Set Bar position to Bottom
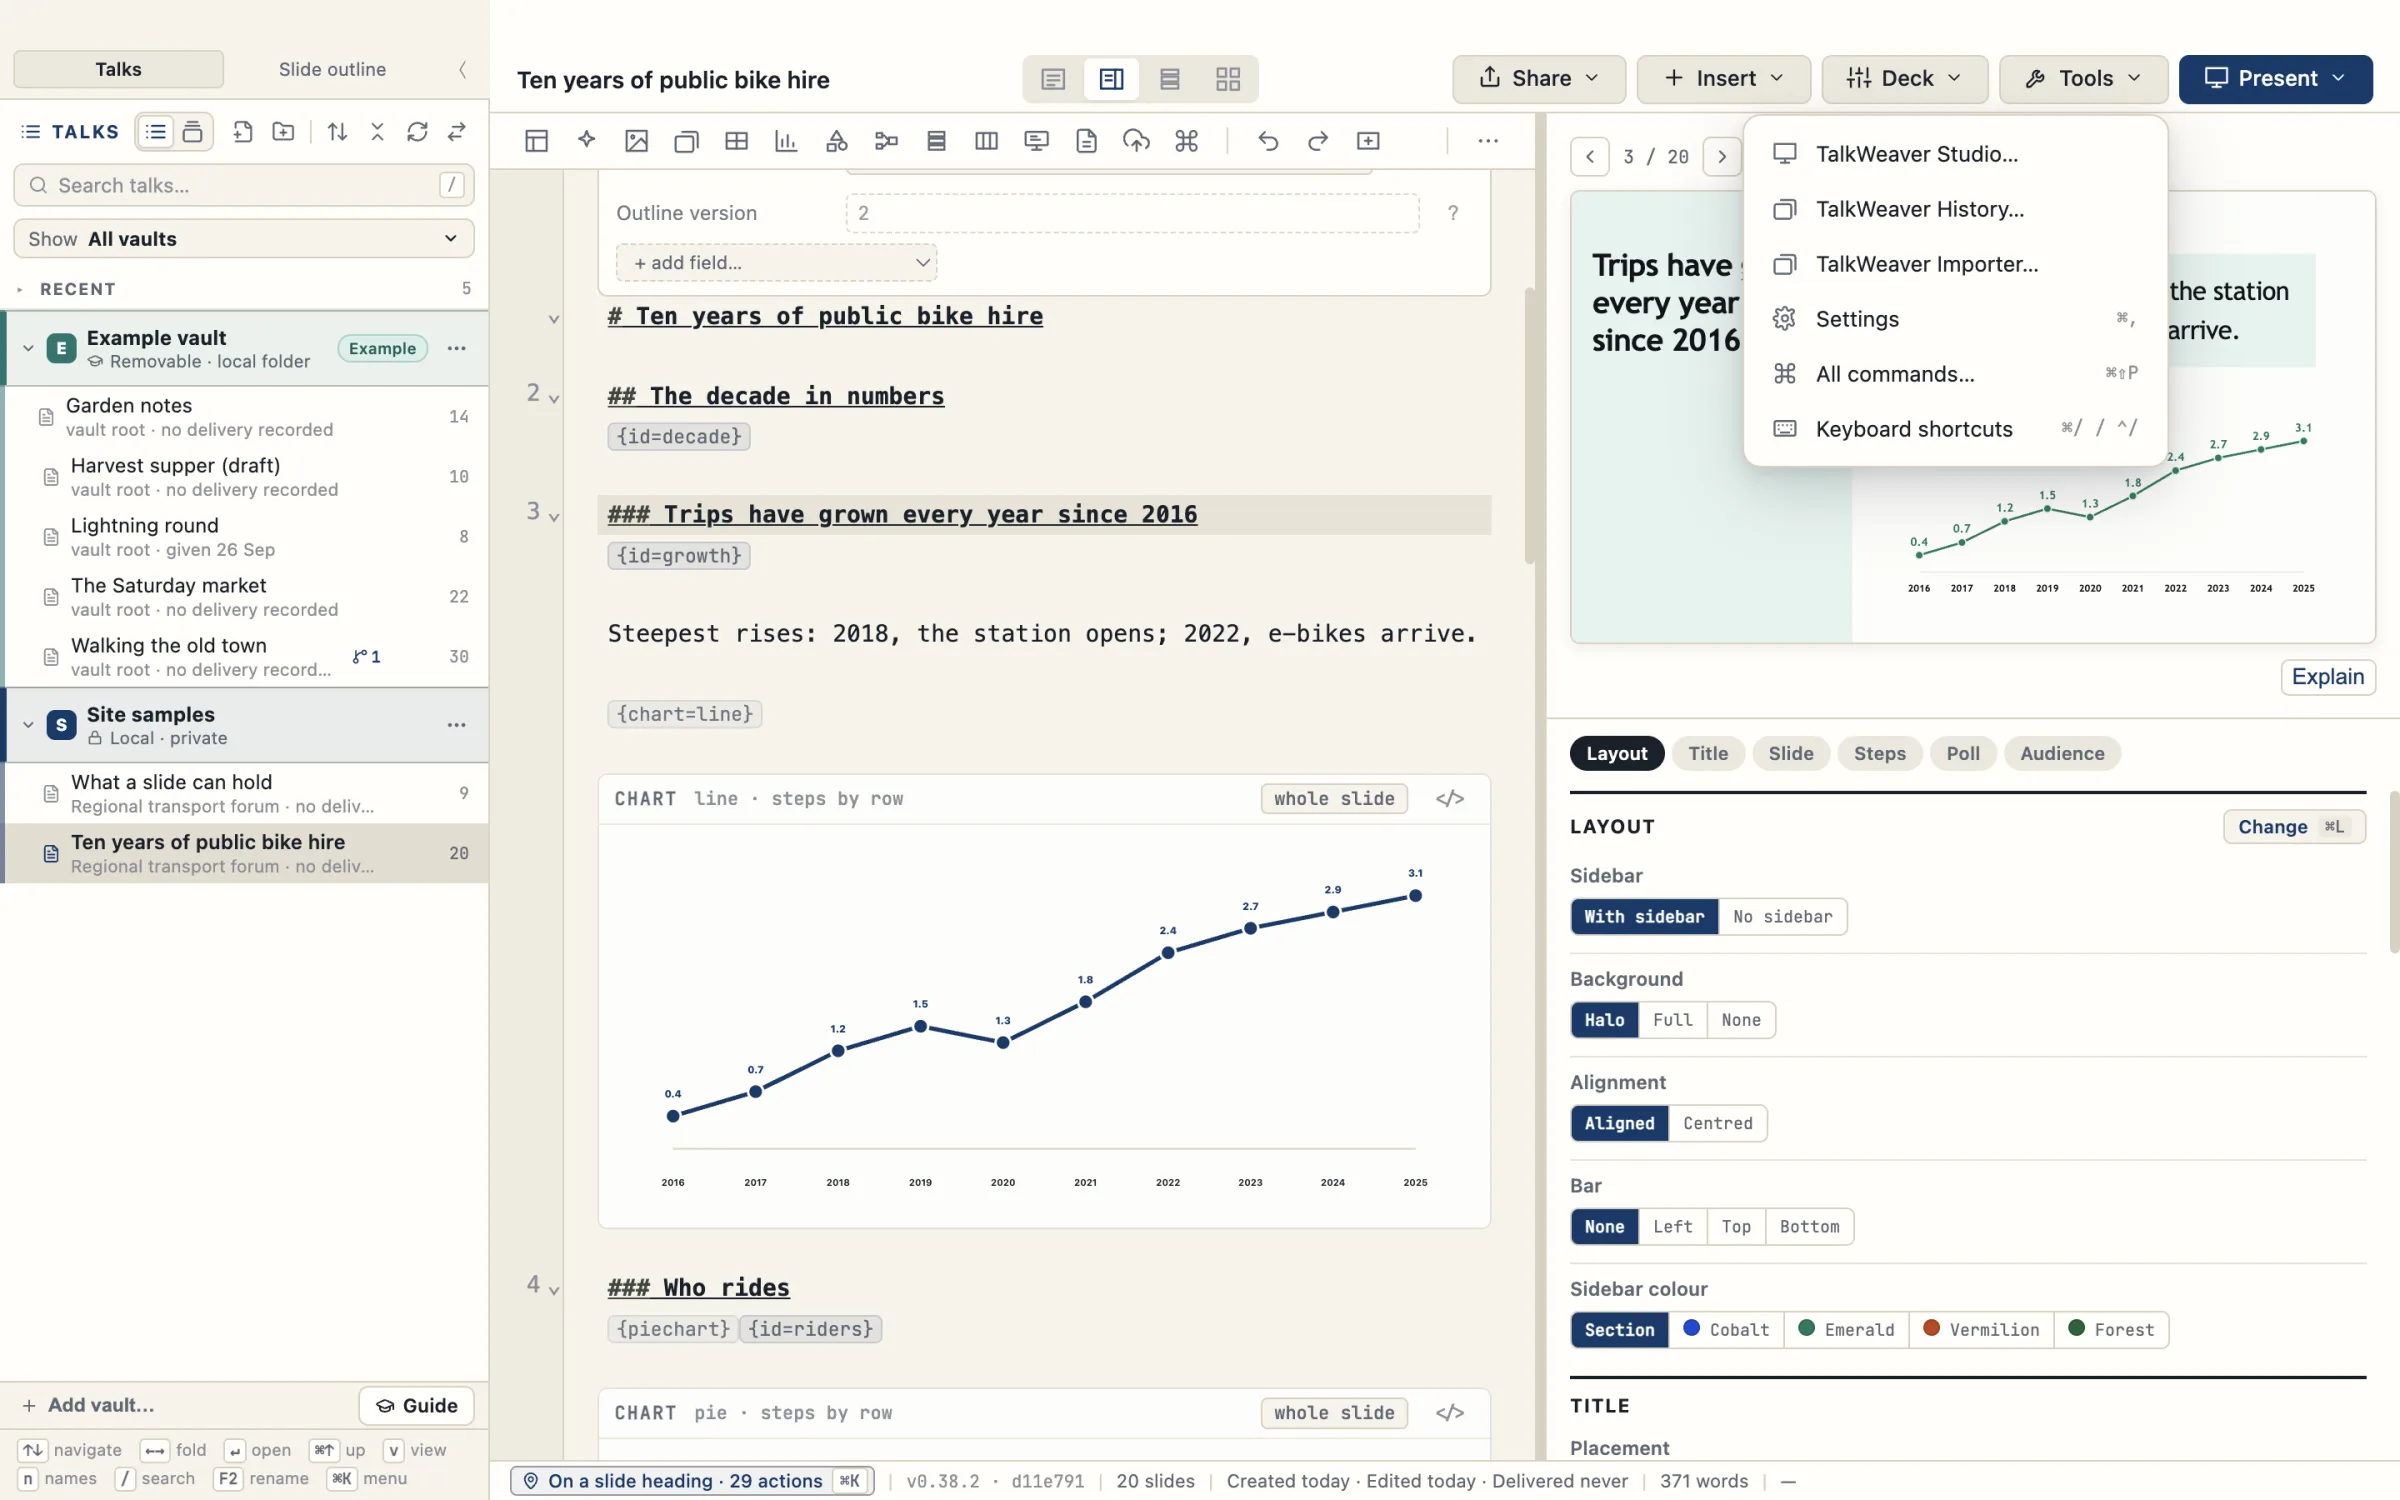The image size is (2400, 1500). [x=1810, y=1227]
